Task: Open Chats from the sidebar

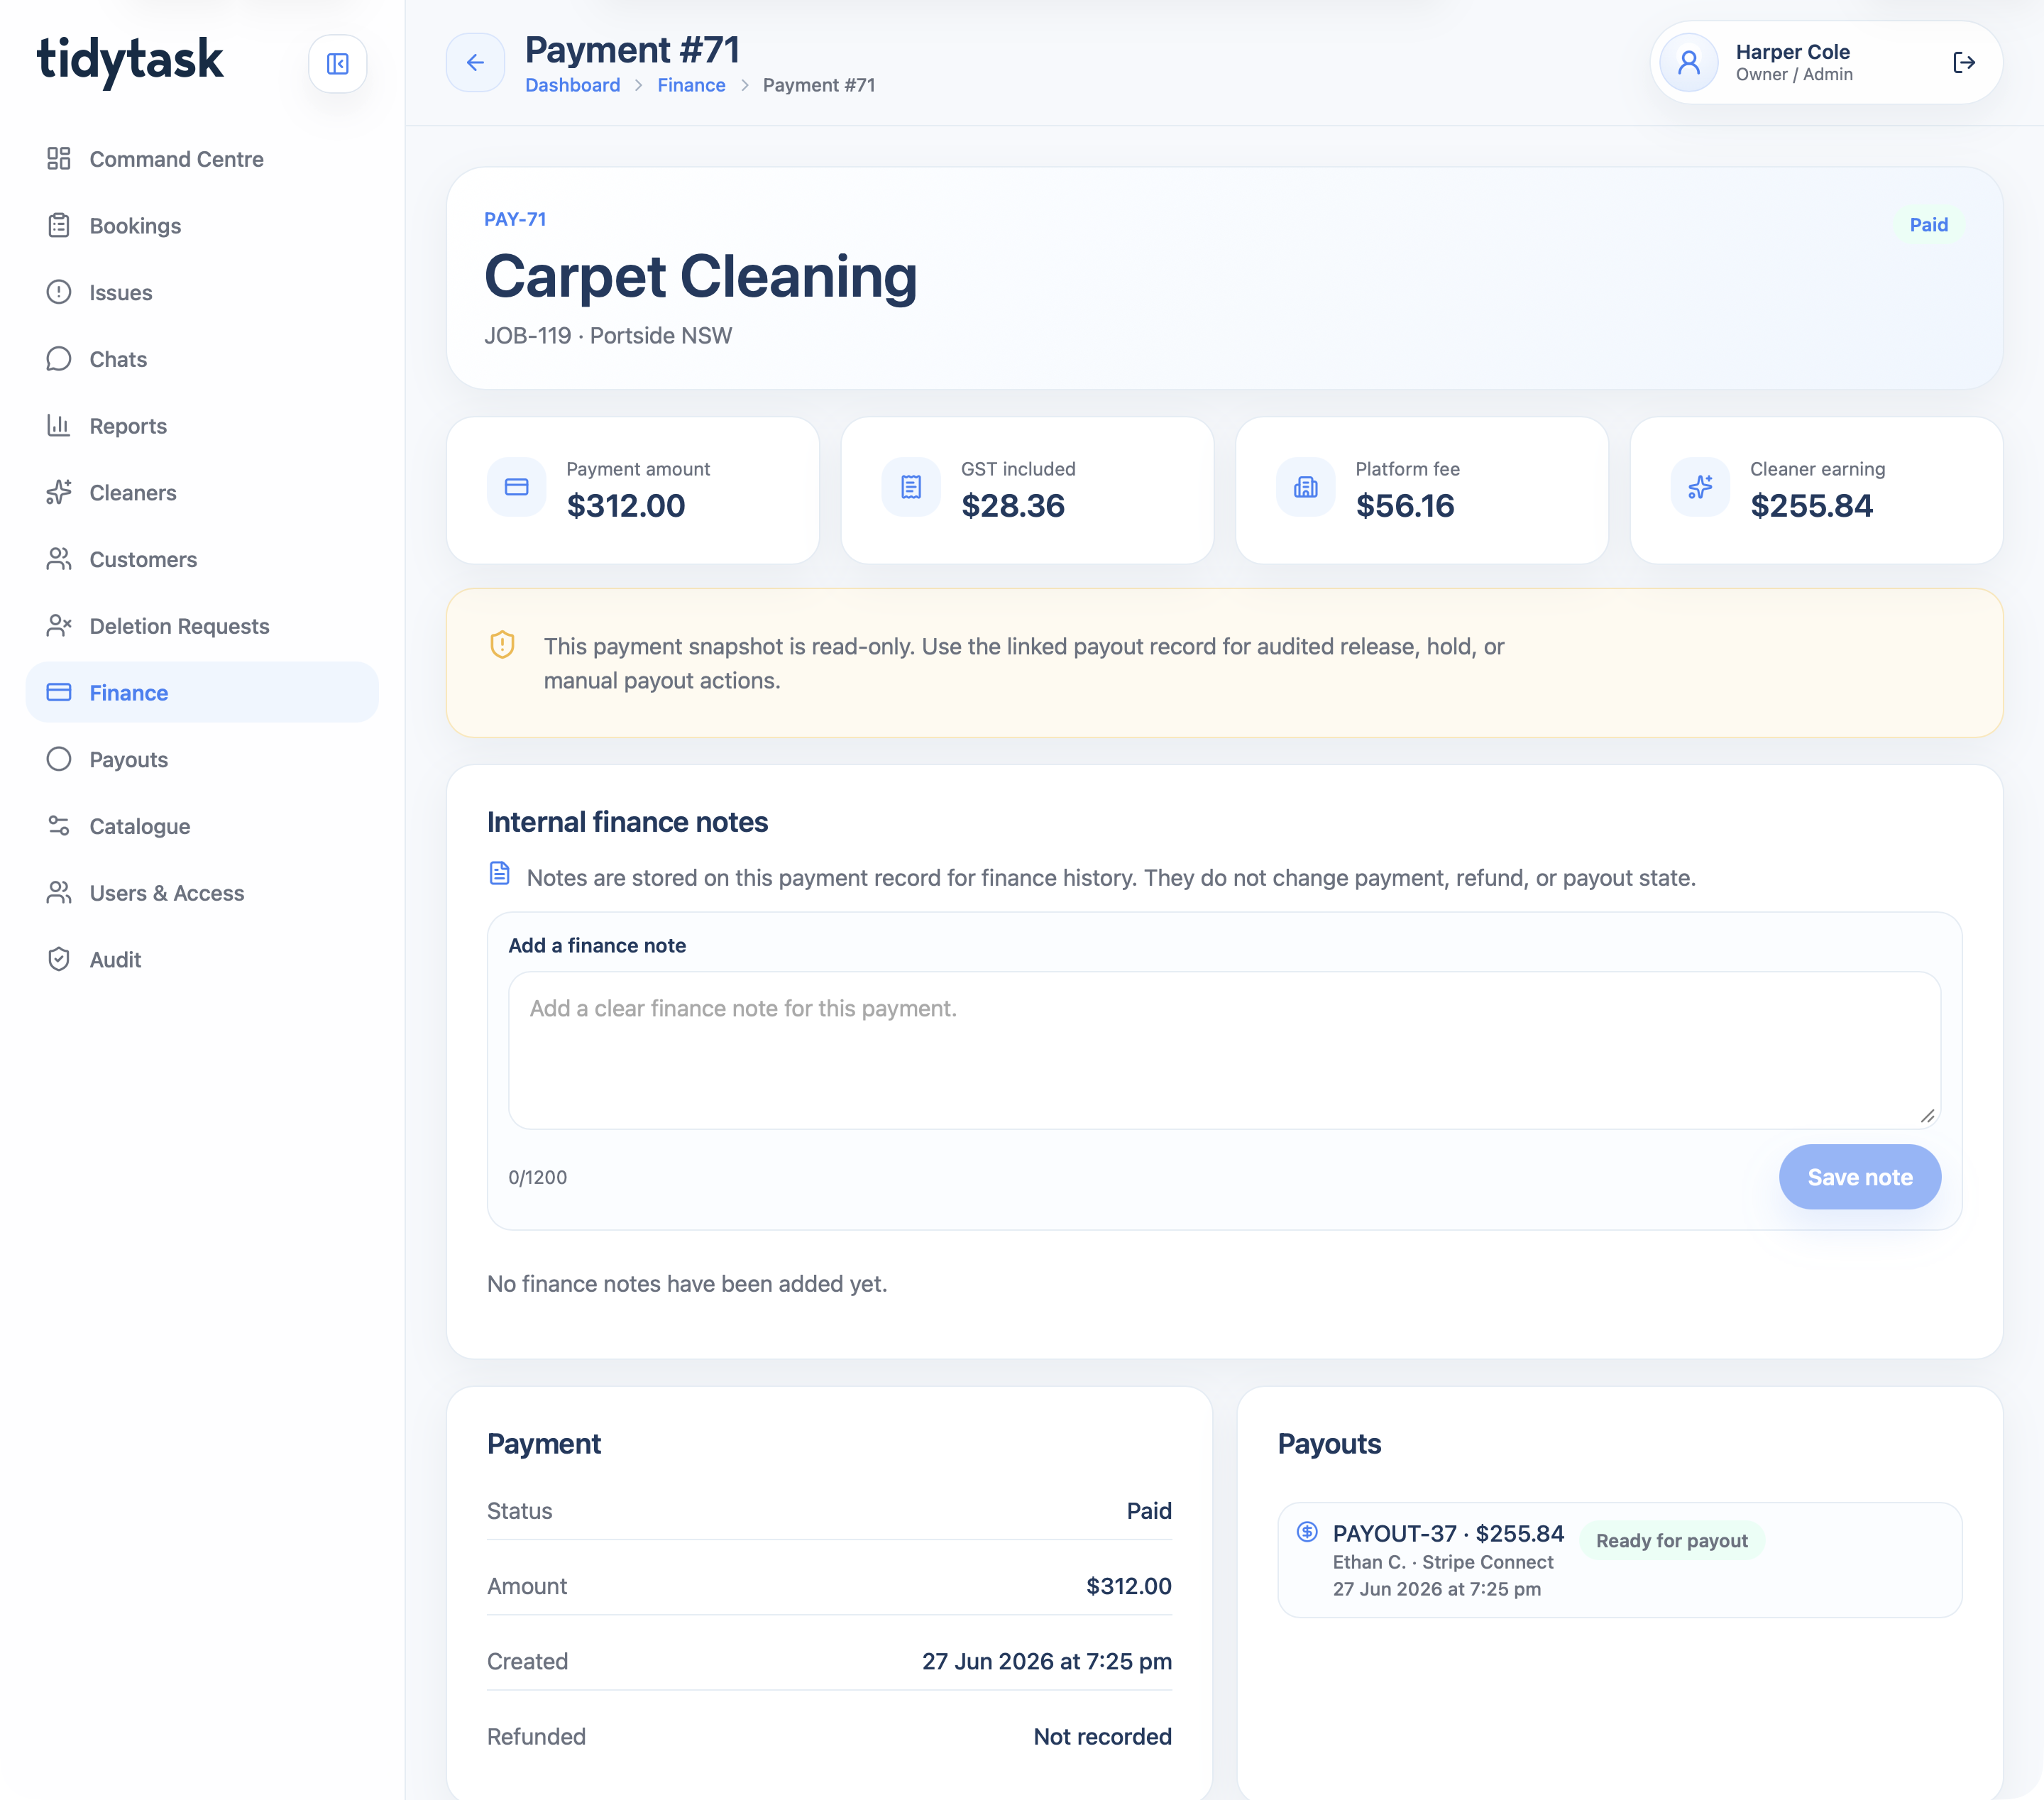Action: [x=202, y=359]
